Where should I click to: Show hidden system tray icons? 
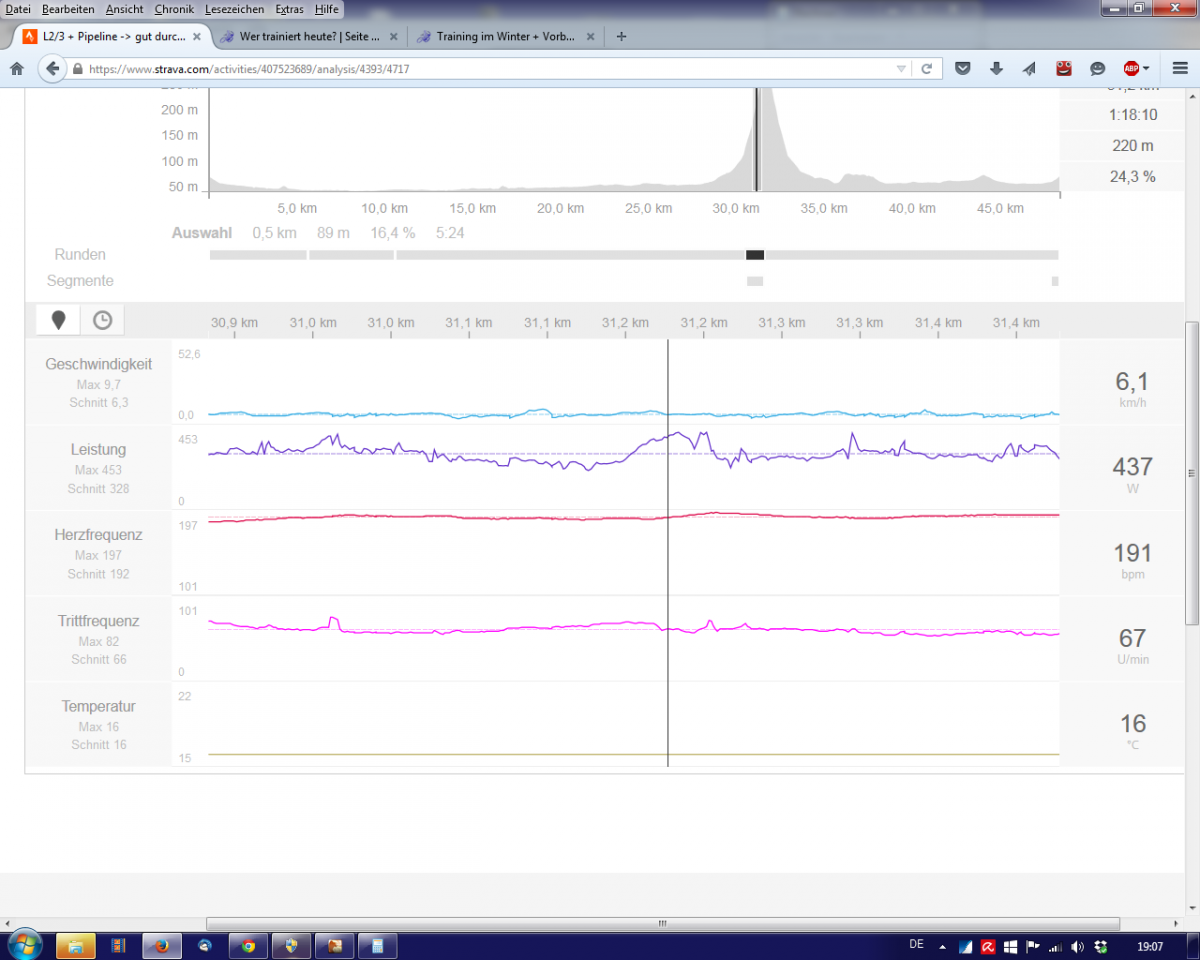(x=941, y=946)
